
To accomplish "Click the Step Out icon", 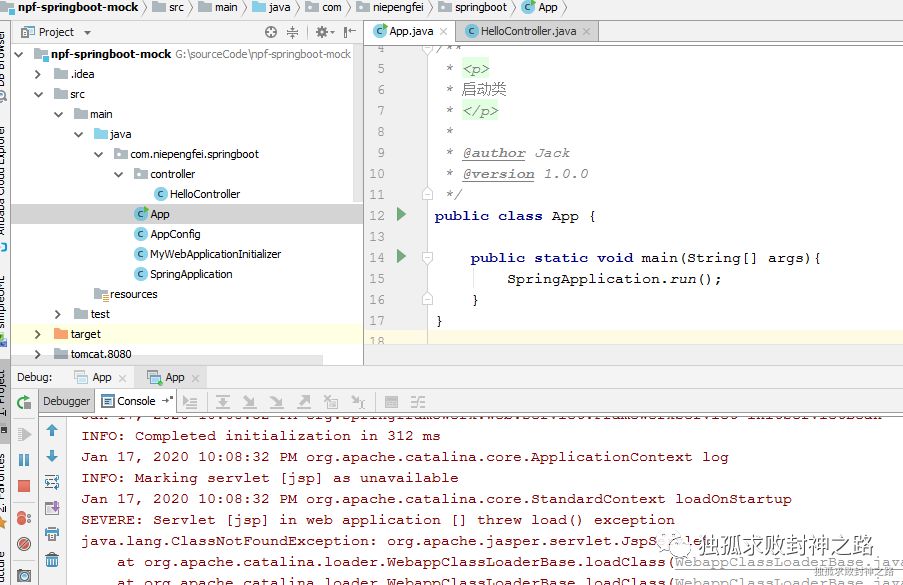I will point(304,402).
